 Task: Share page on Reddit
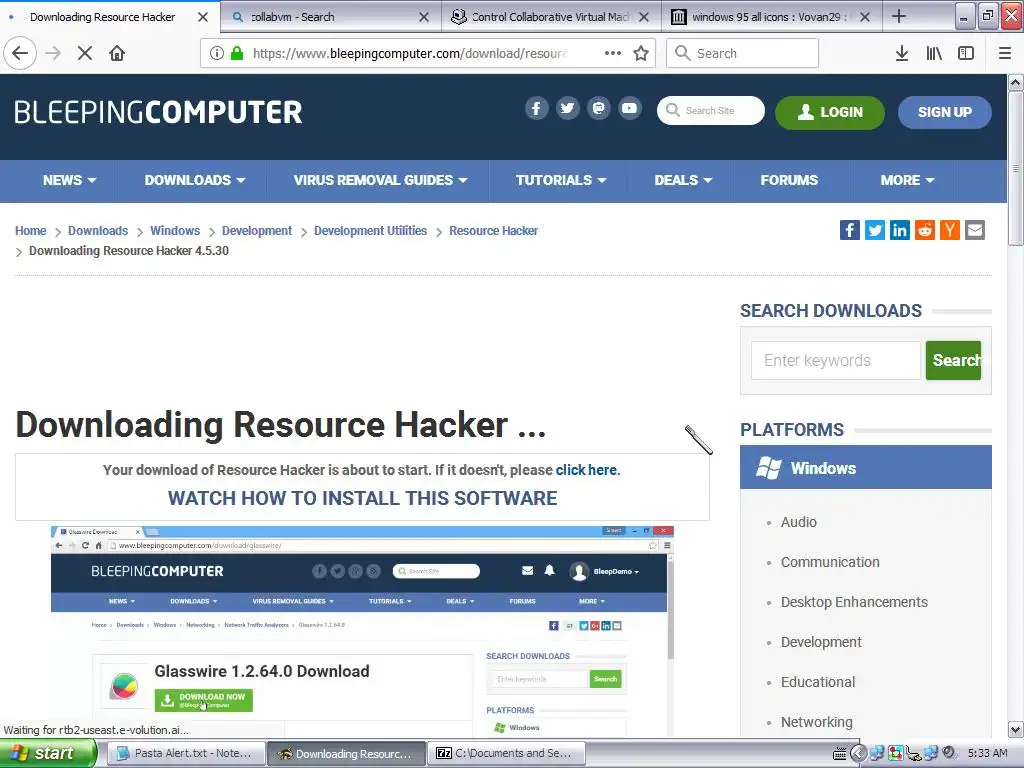pos(925,230)
